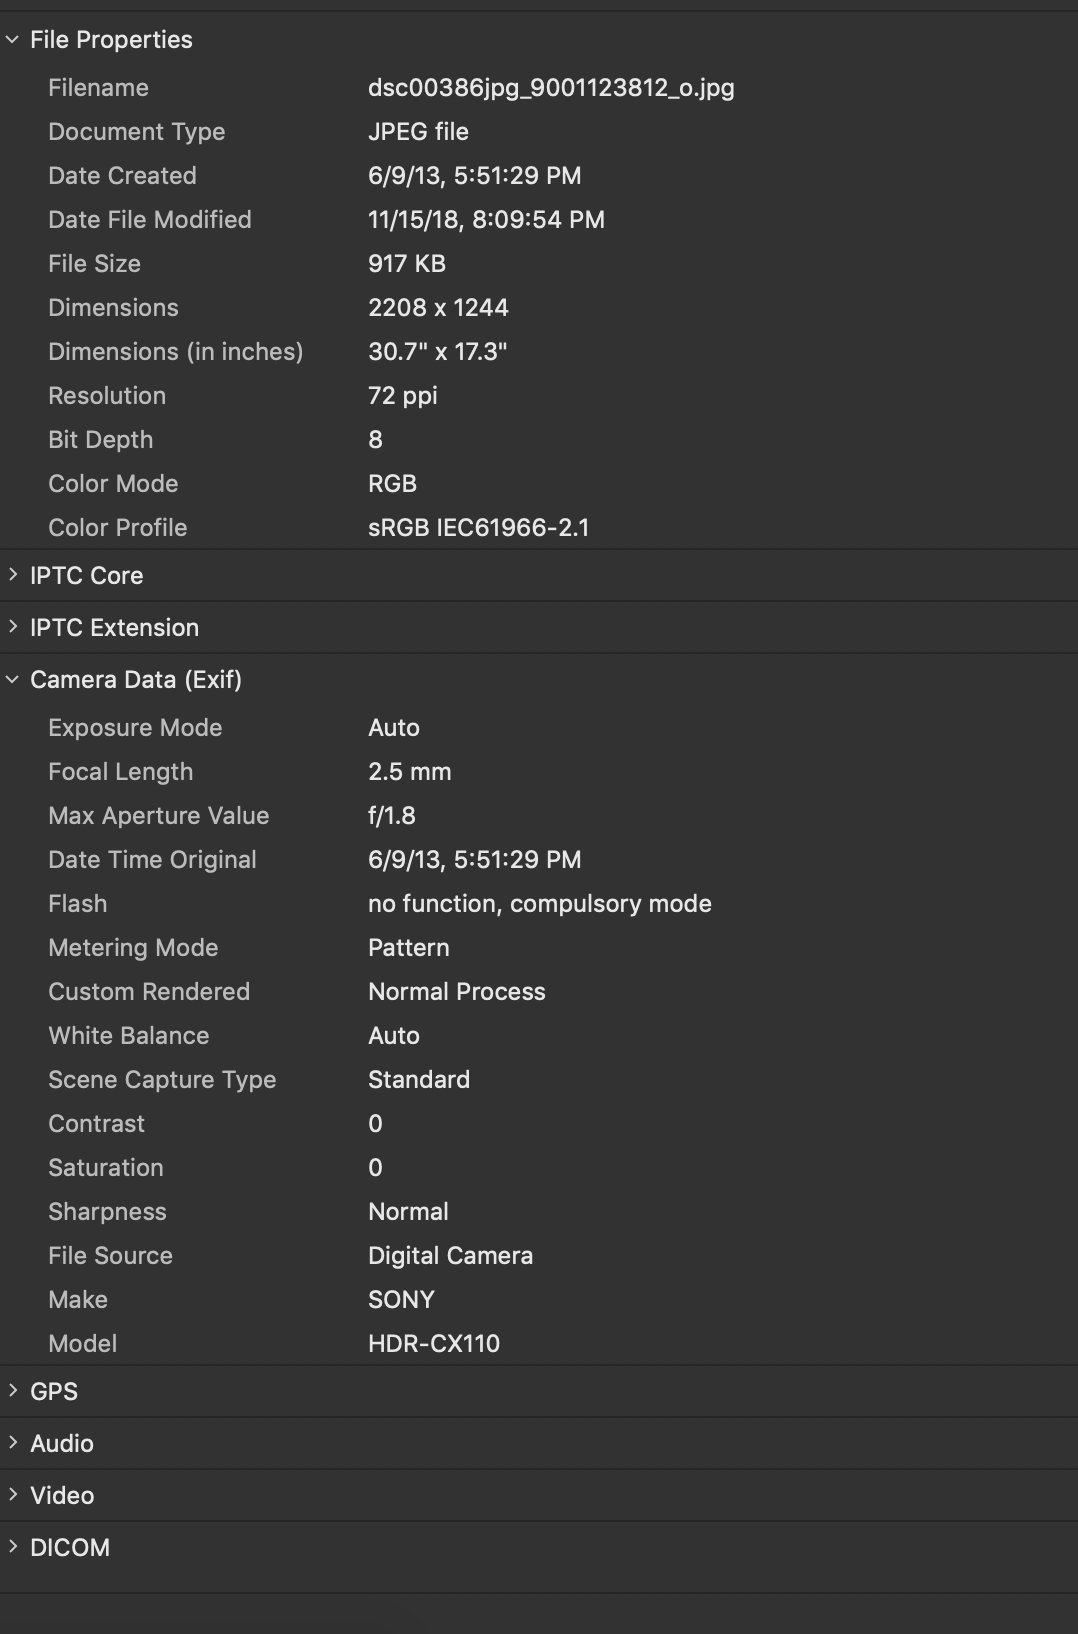Screen dimensions: 1078x1634
Task: Click the Make value SONY
Action: pyautogui.click(x=401, y=1300)
